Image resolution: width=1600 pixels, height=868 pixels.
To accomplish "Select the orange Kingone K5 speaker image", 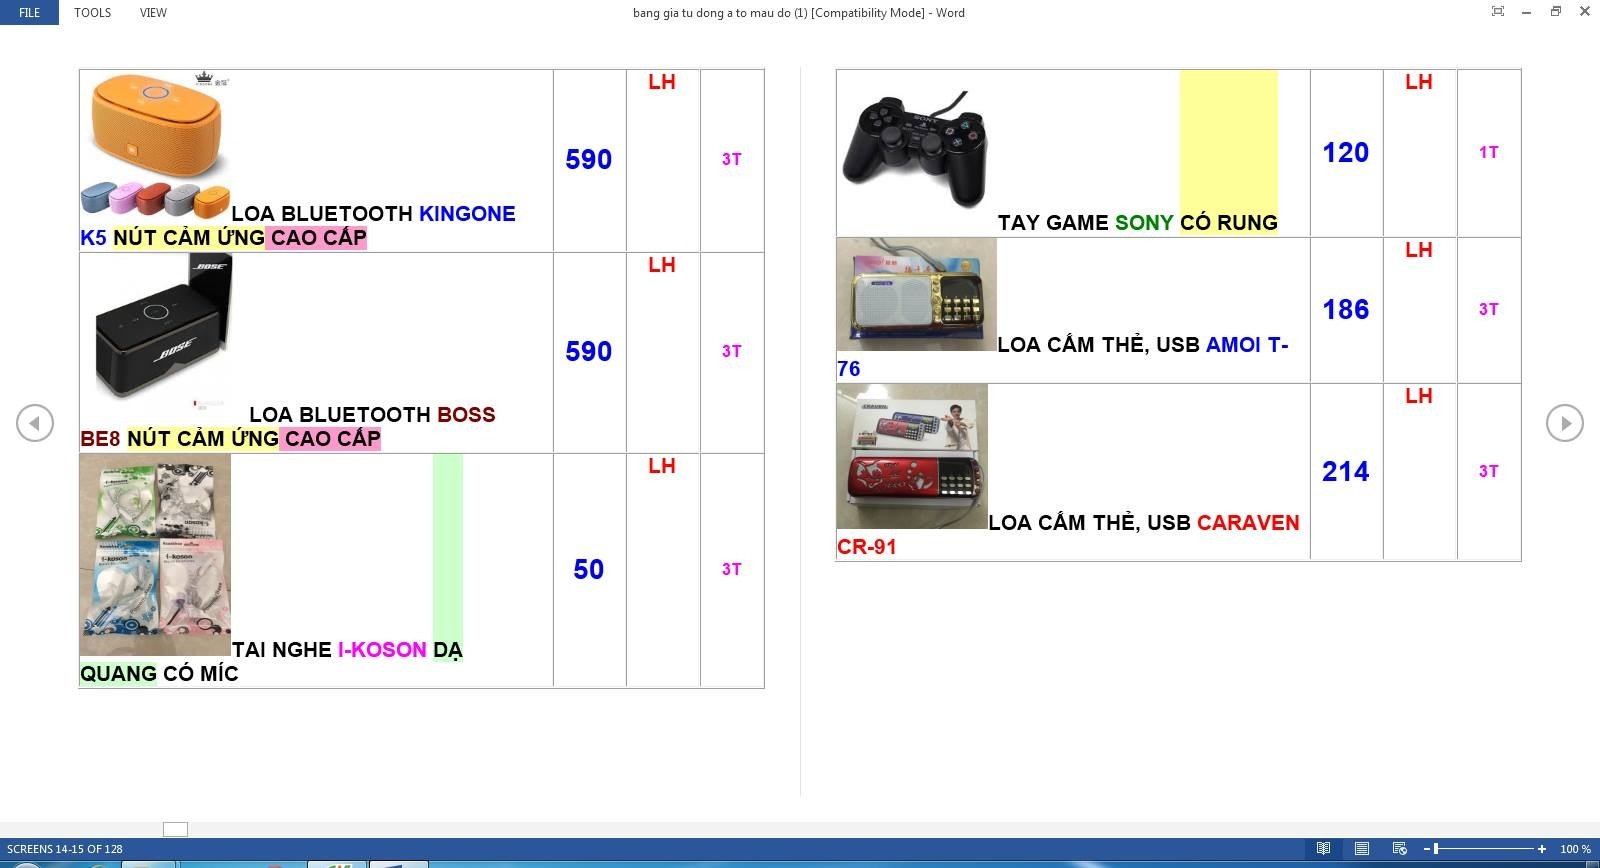I will tap(156, 146).
